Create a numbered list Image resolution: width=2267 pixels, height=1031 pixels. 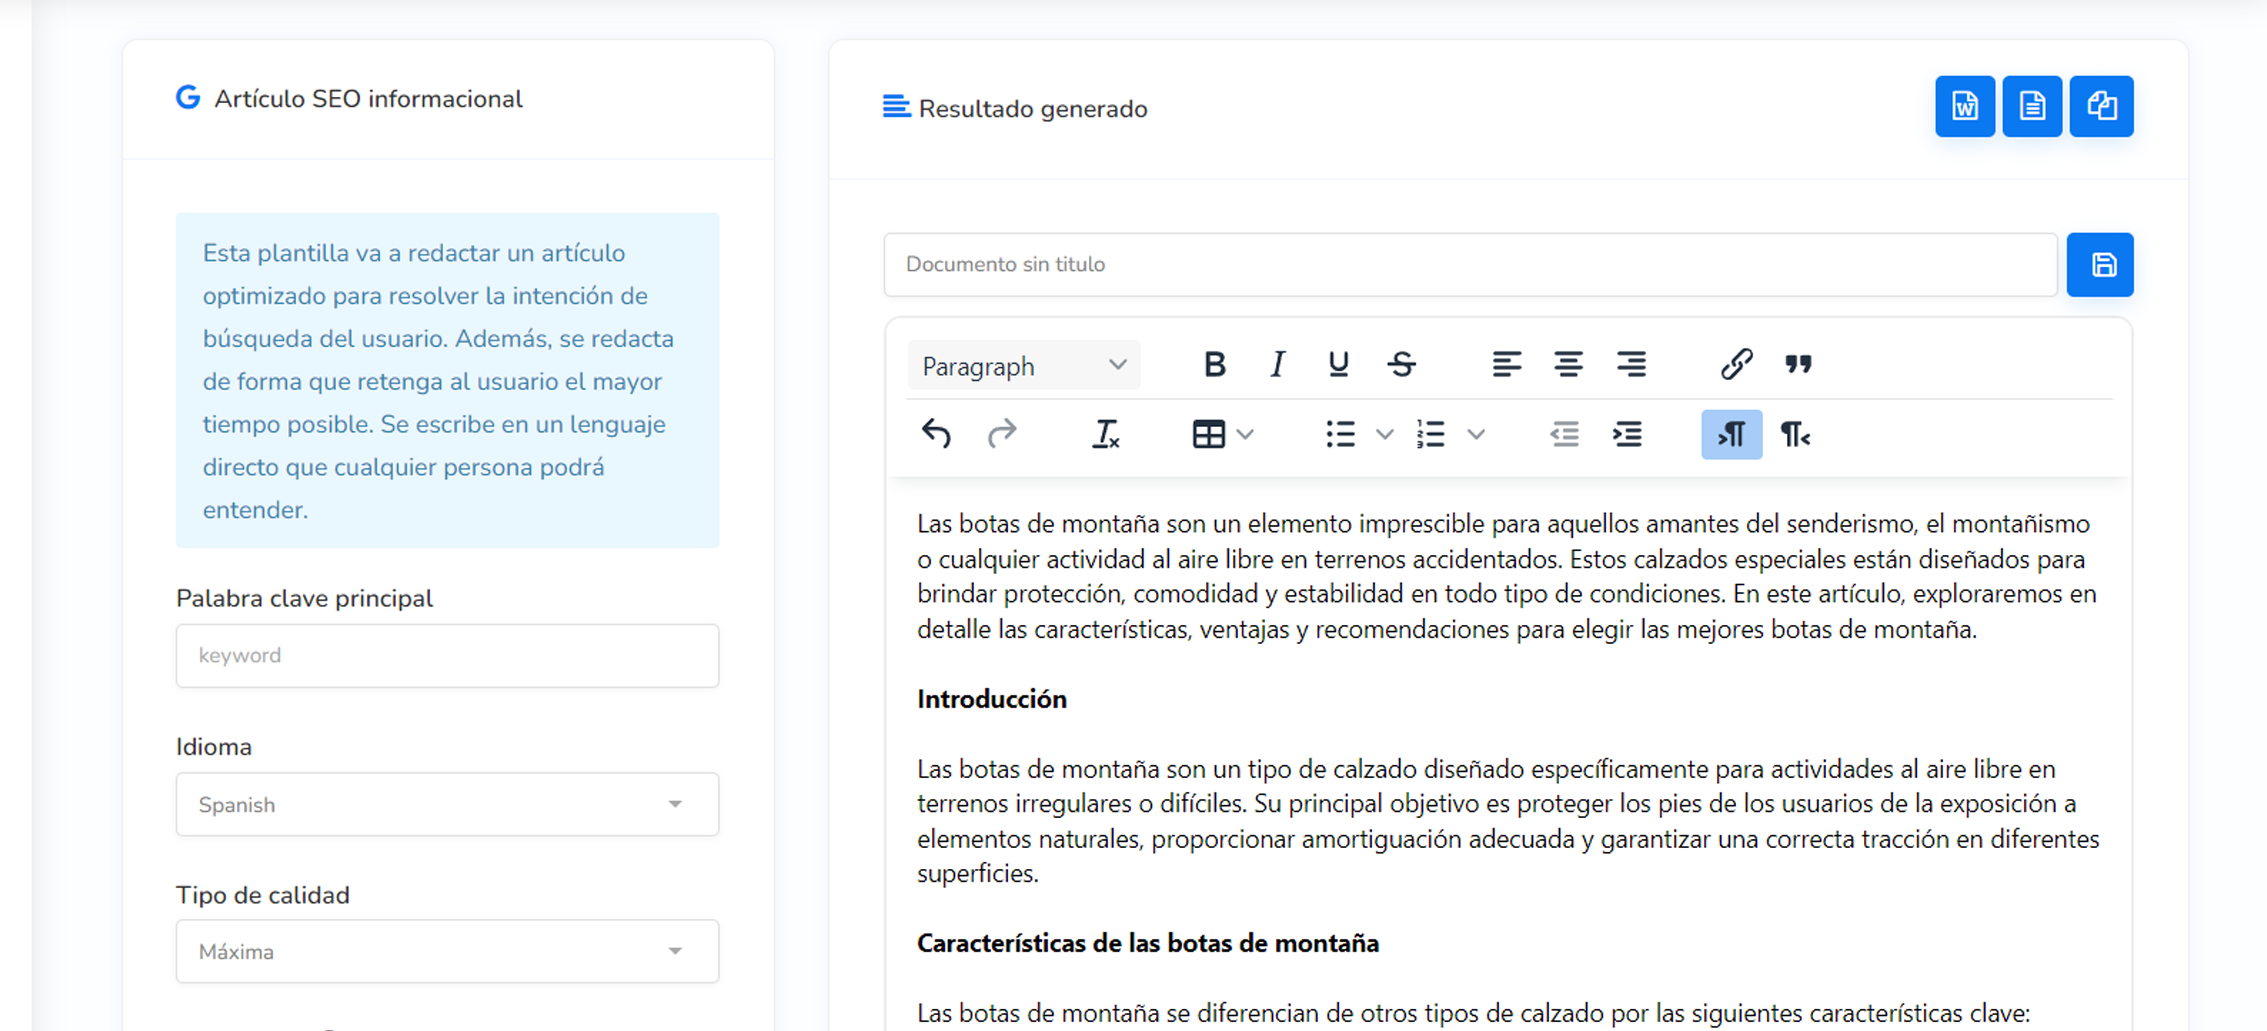point(1431,434)
